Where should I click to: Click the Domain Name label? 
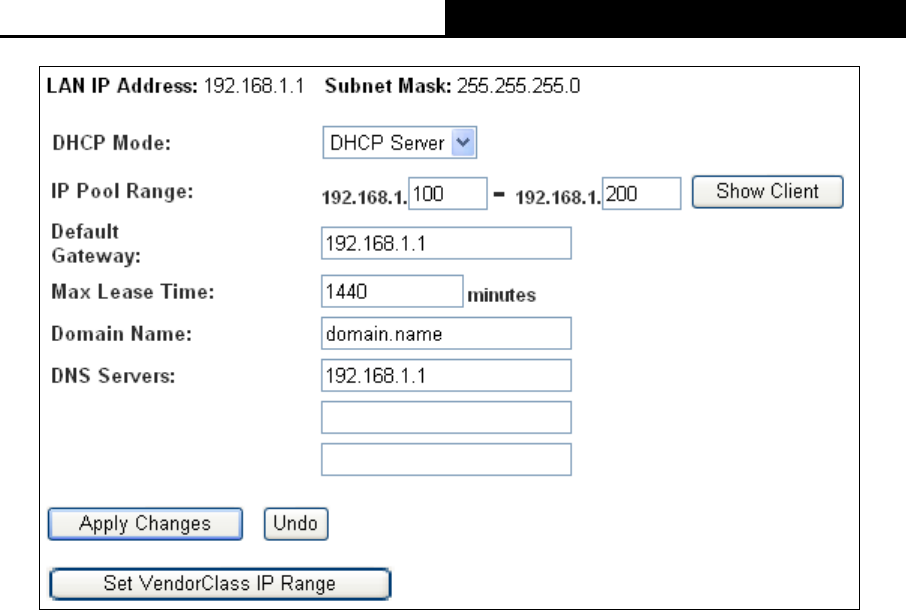[x=121, y=333]
